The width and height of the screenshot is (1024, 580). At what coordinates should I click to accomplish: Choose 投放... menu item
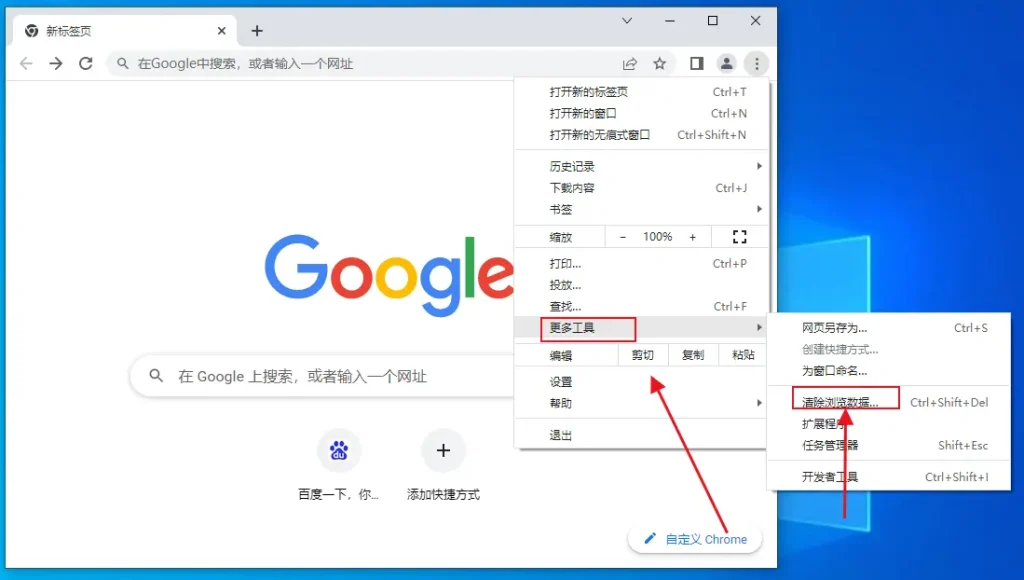641,285
